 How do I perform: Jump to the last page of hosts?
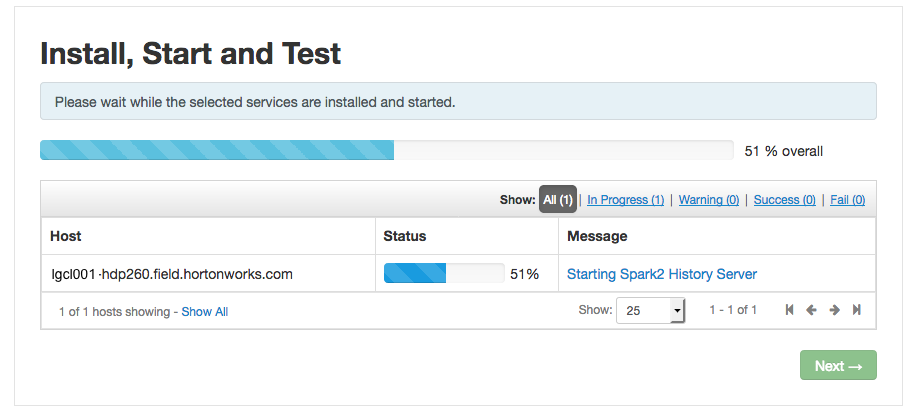(x=857, y=310)
